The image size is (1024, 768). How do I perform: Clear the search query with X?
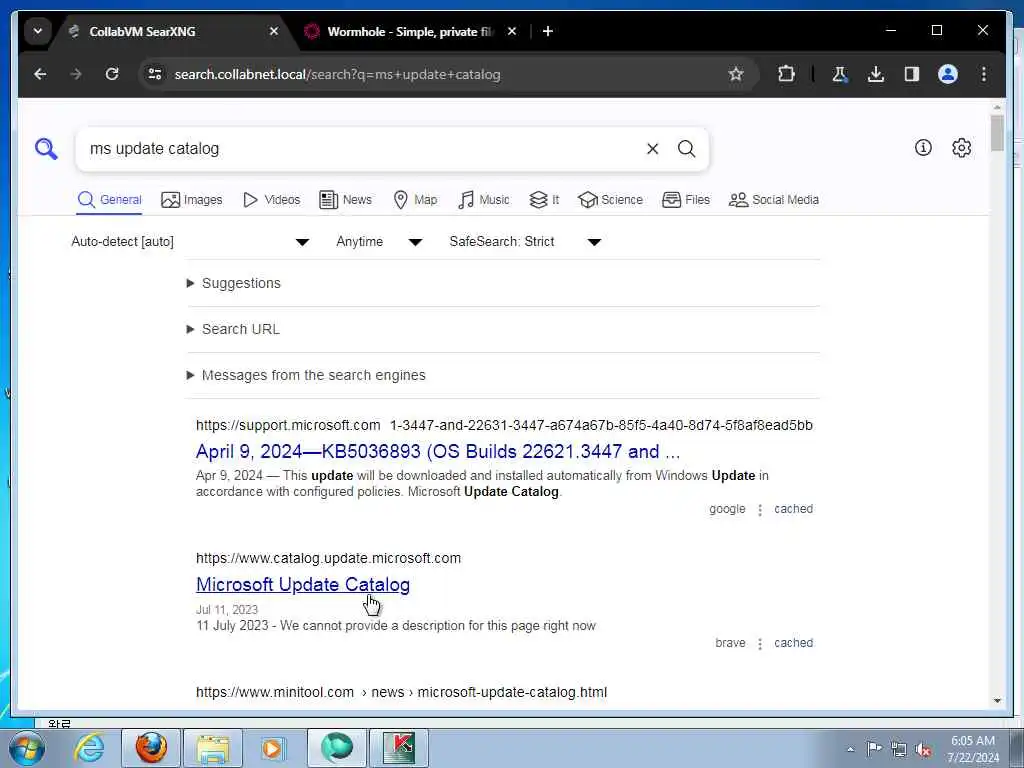(652, 149)
